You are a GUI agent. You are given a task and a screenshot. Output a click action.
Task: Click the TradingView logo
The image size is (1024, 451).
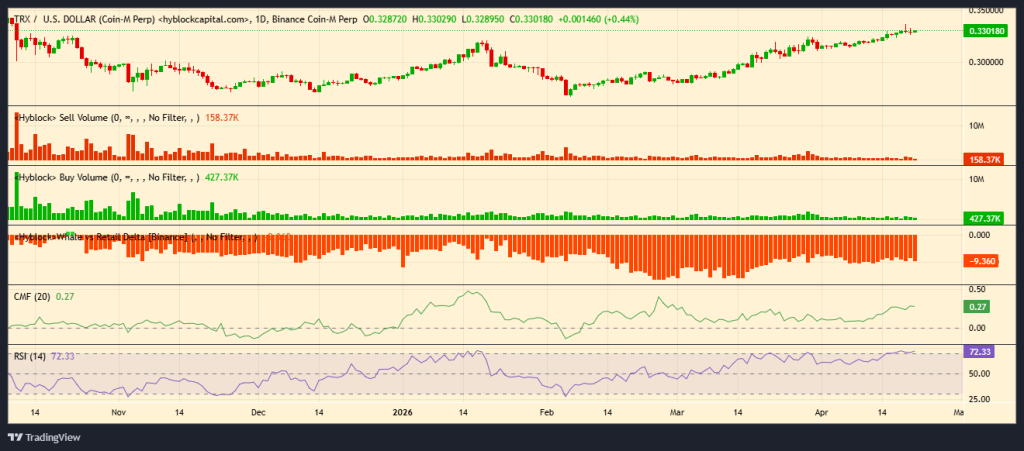click(44, 437)
